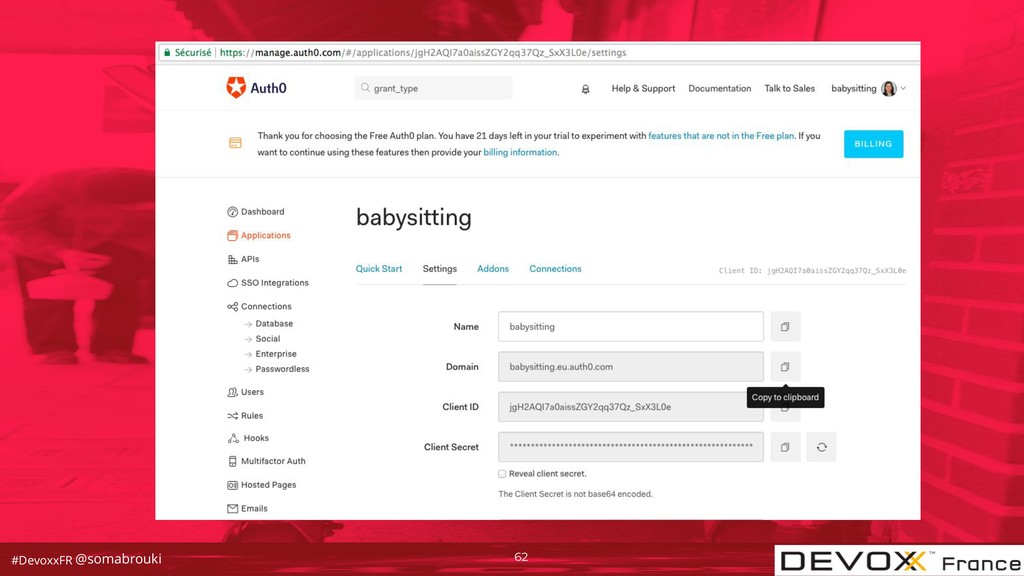The width and height of the screenshot is (1024, 576).
Task: Click the APIs icon in sidebar
Action: click(x=232, y=259)
